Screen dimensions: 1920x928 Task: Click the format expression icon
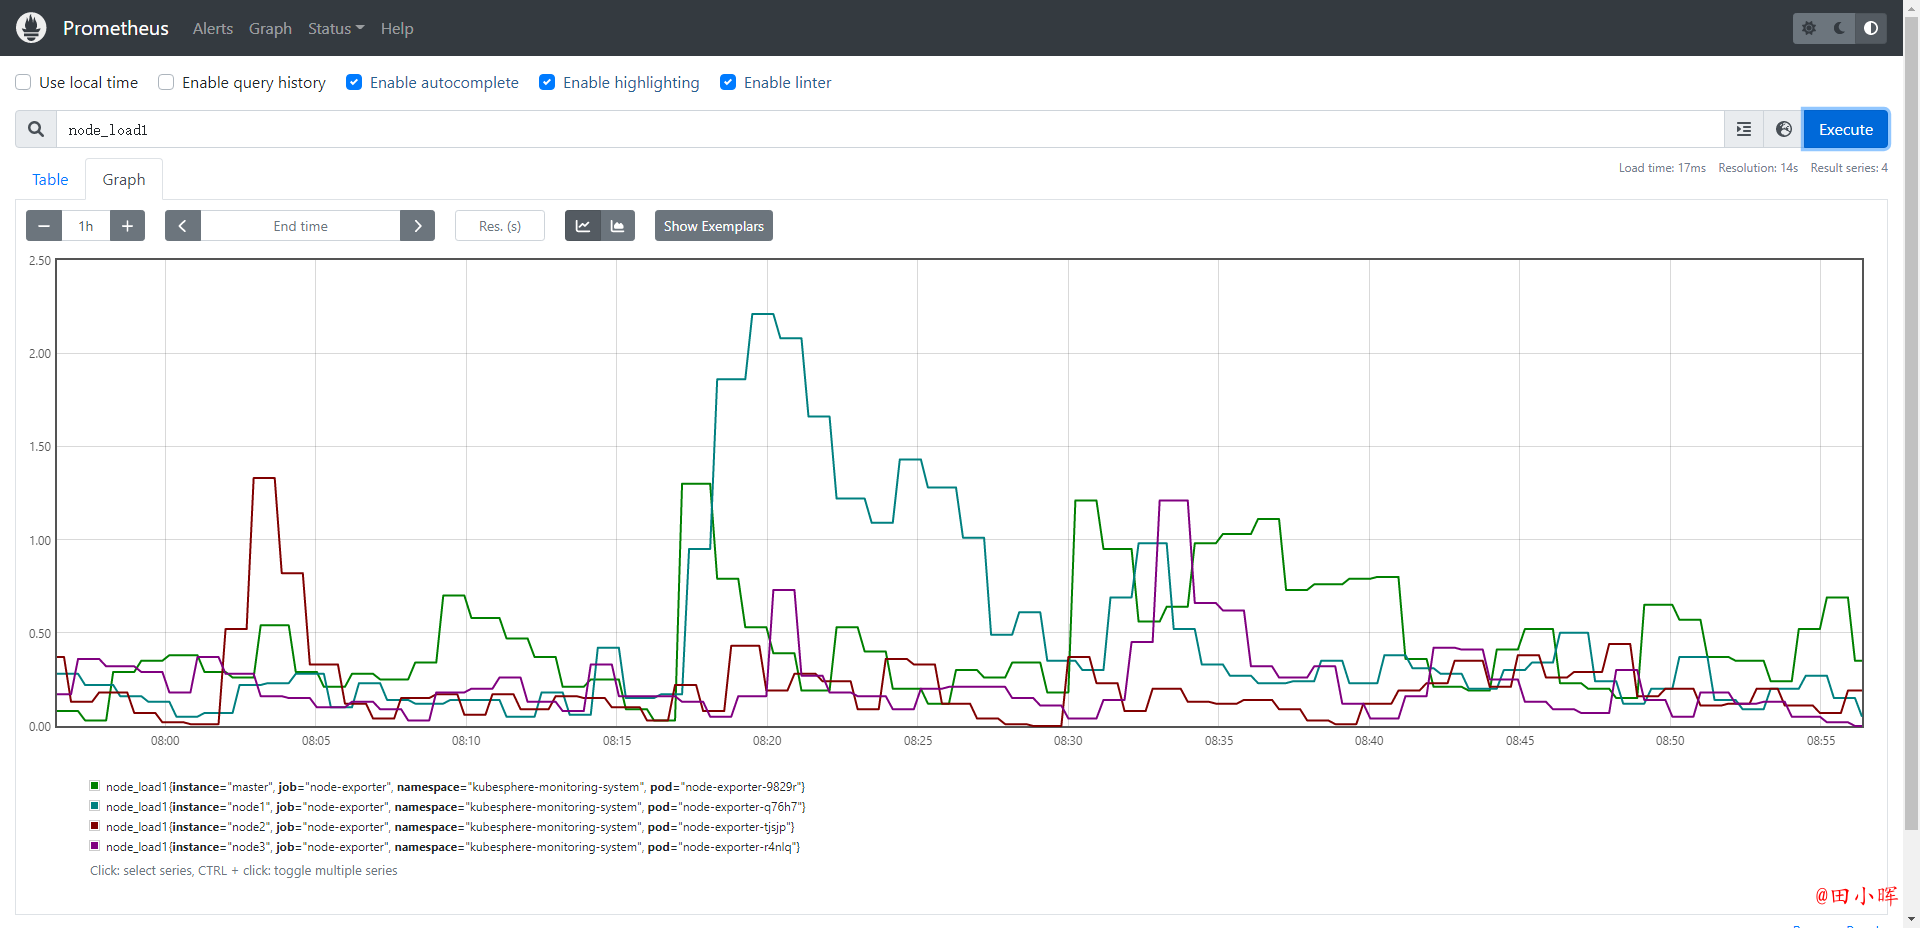[1744, 129]
